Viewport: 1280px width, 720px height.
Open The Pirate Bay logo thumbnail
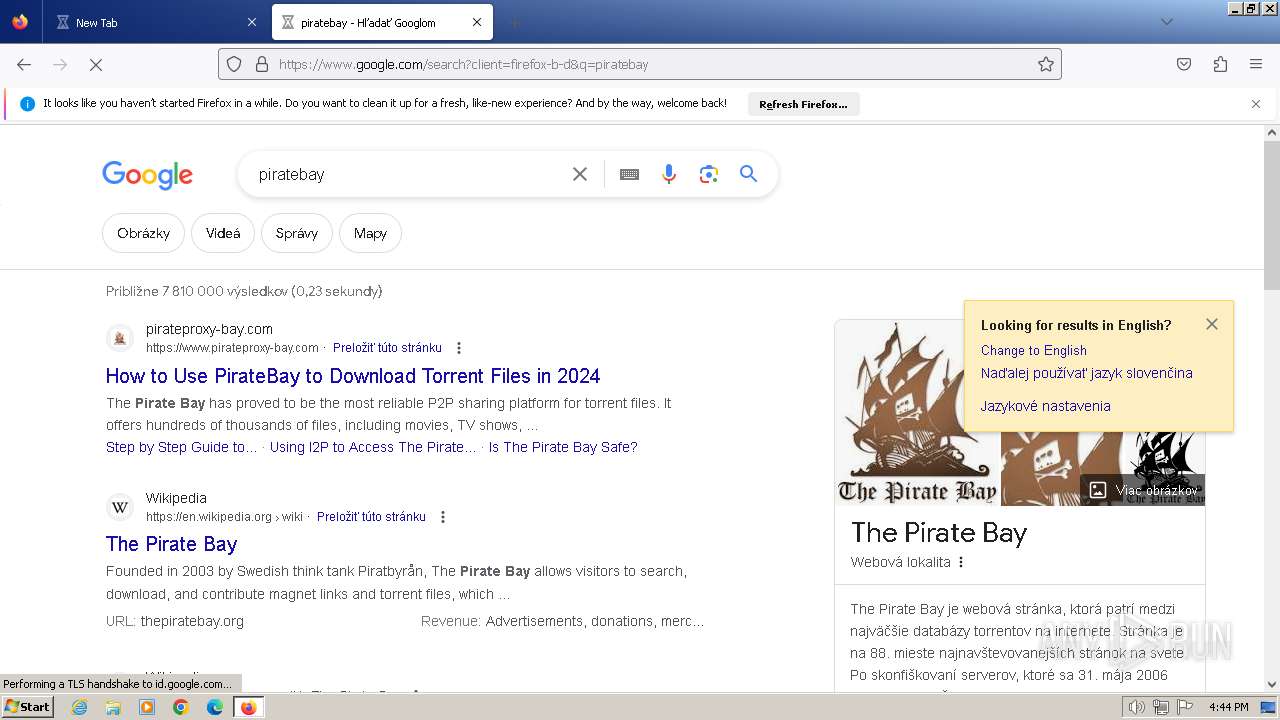pyautogui.click(x=917, y=413)
